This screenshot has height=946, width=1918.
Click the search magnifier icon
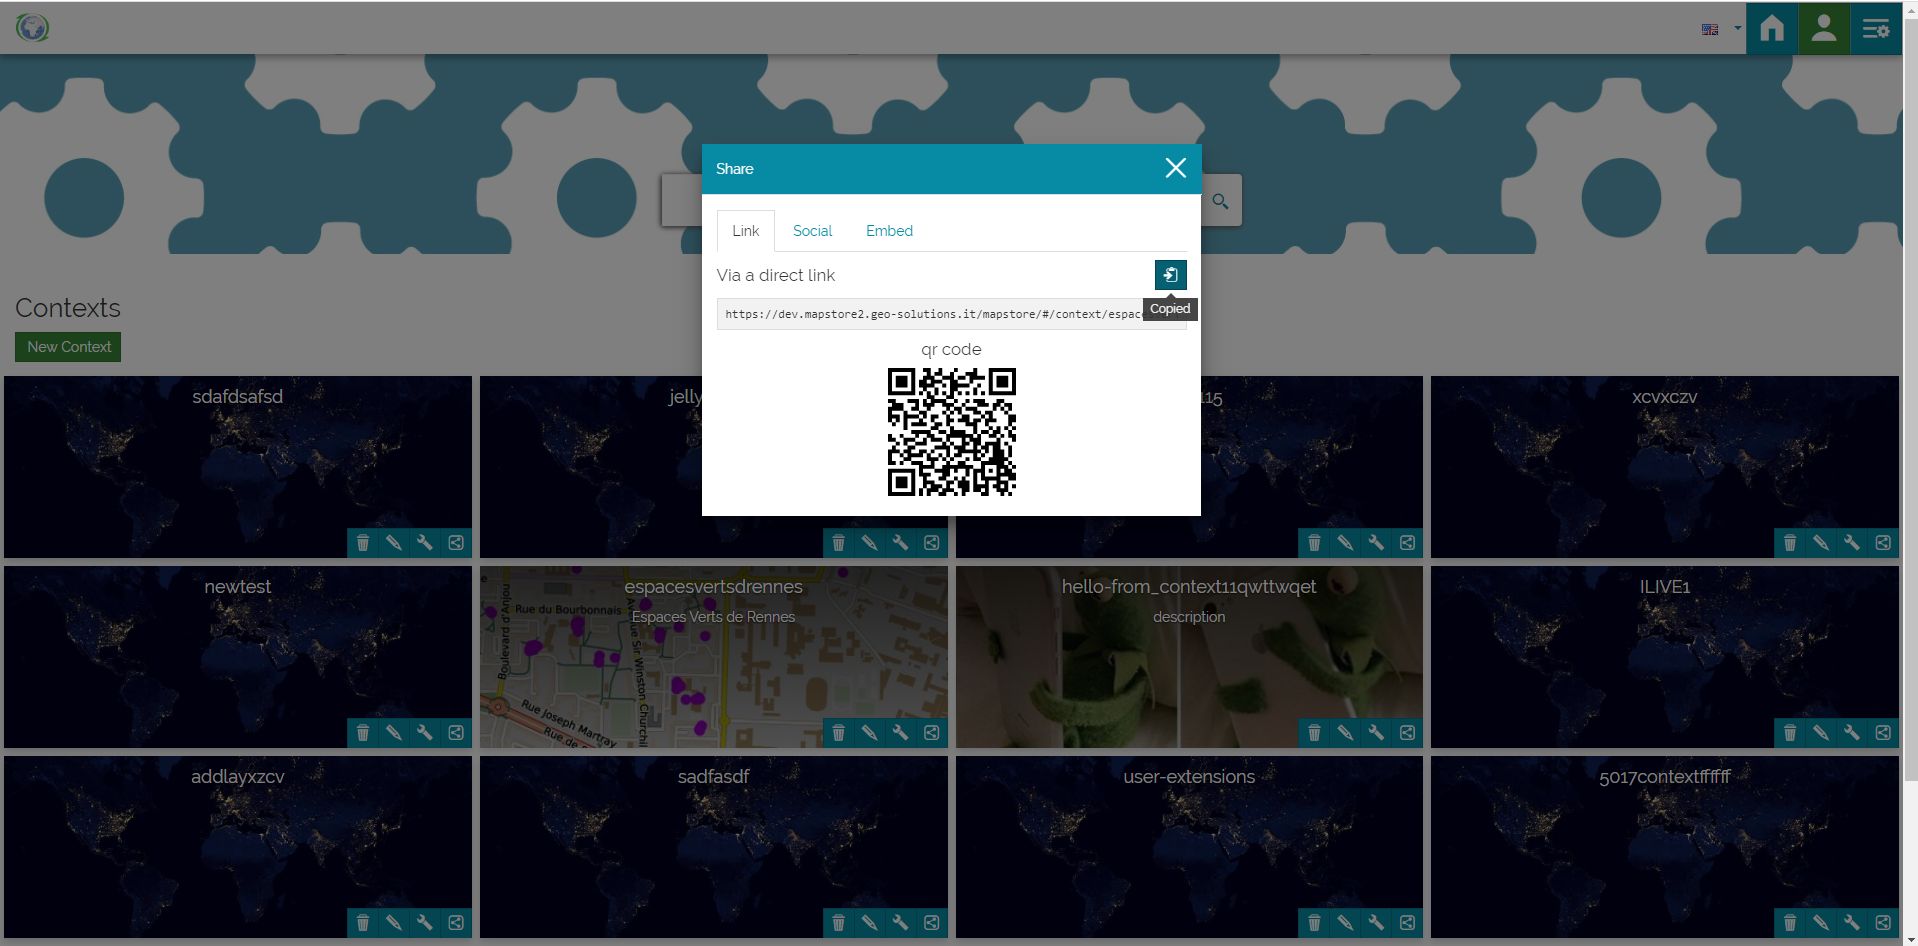point(1220,201)
